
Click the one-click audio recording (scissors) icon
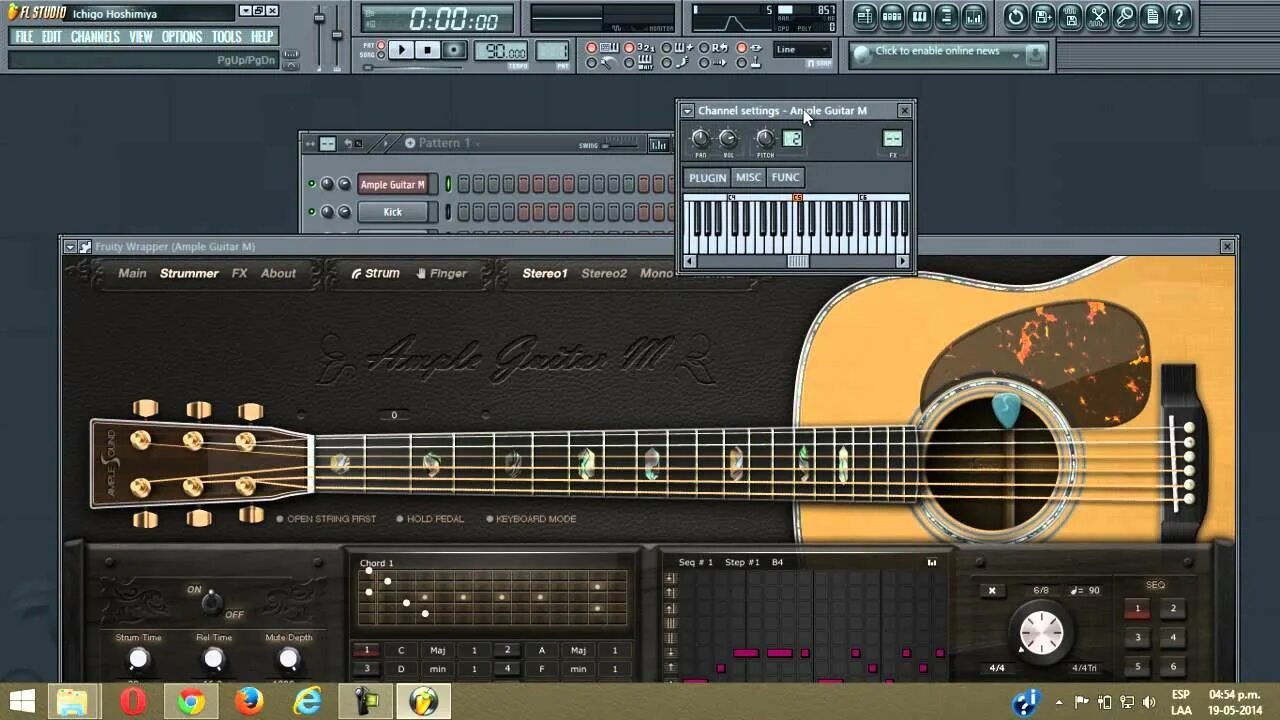(x=1097, y=17)
